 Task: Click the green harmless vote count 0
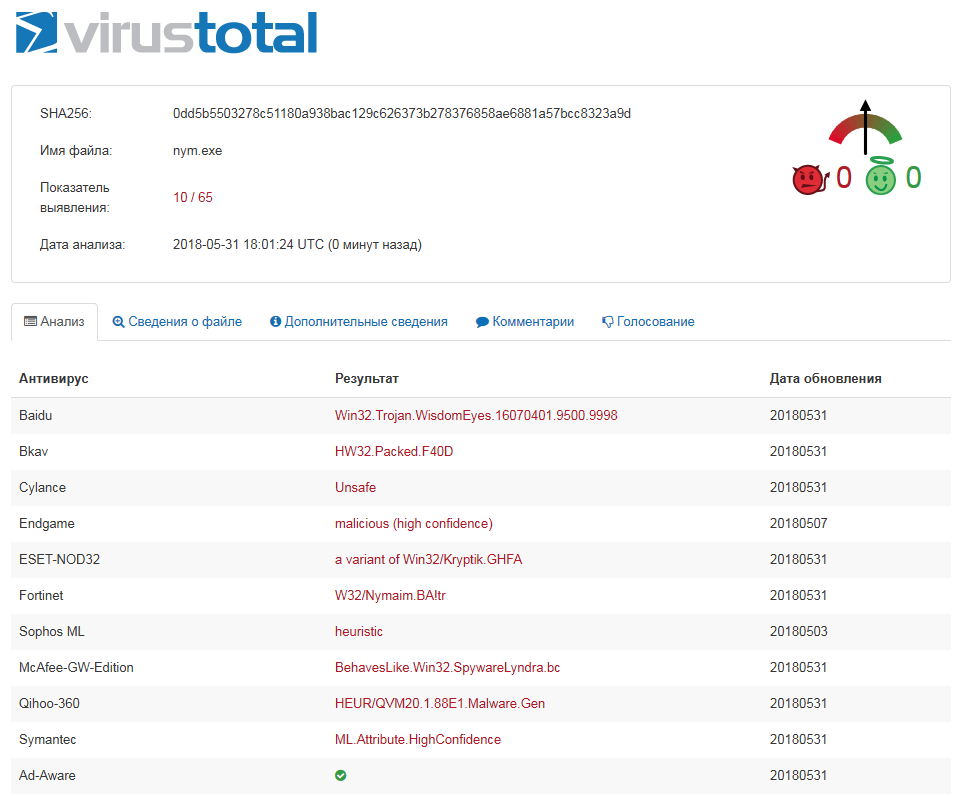(913, 178)
